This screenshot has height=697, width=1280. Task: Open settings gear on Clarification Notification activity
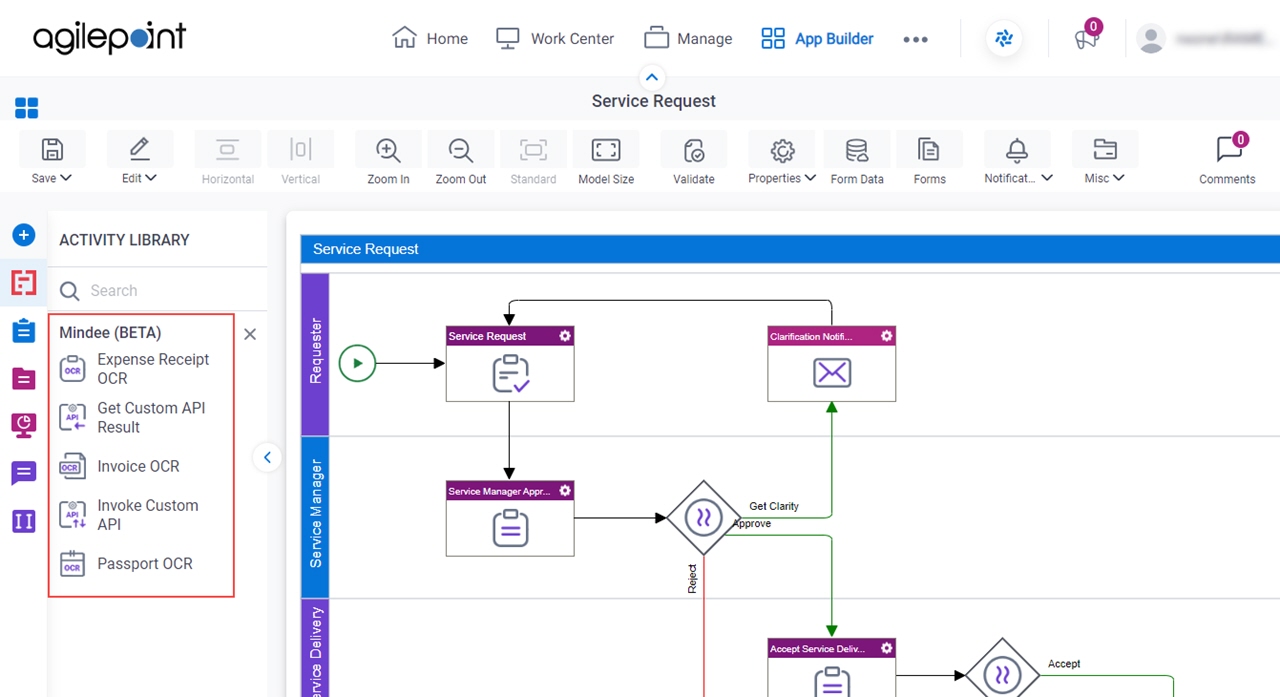tap(886, 336)
